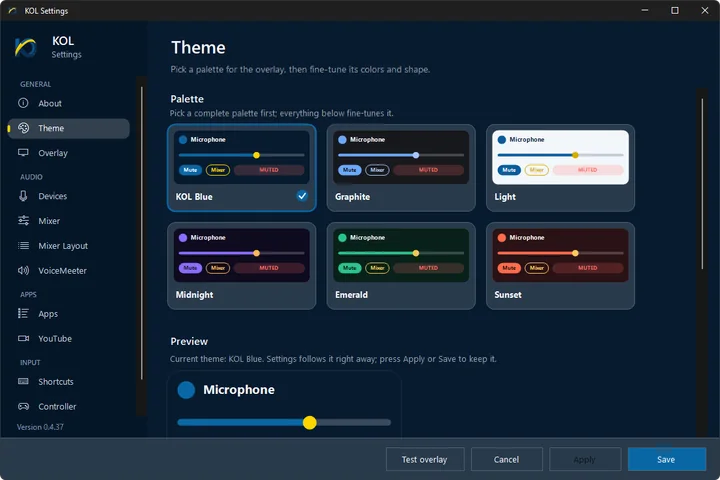Go to the Devices section
This screenshot has width=720, height=480.
pos(69,196)
